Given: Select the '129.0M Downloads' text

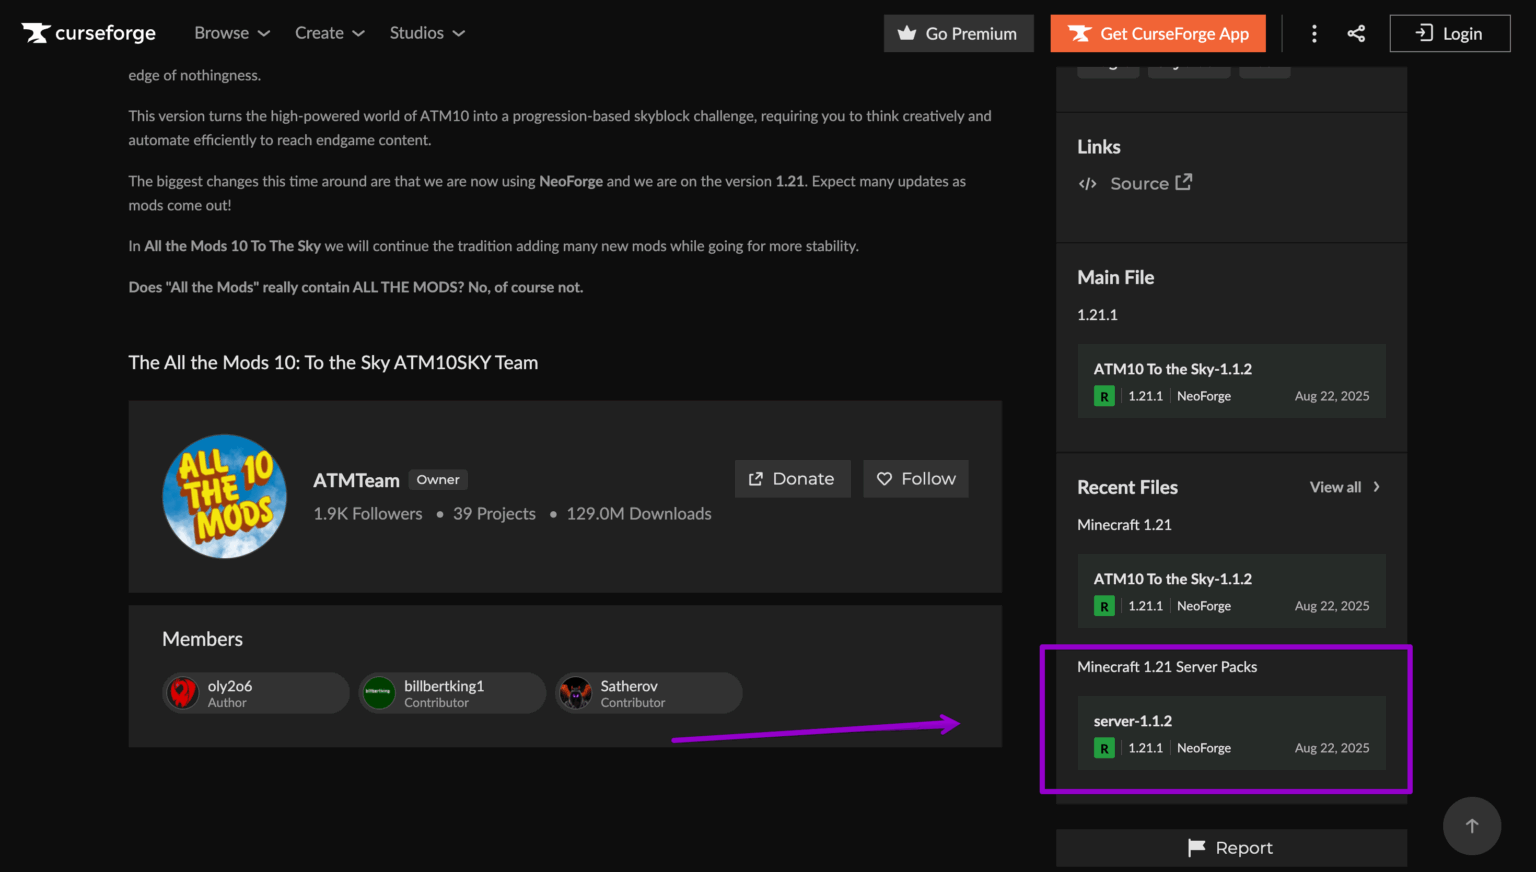Looking at the screenshot, I should pos(639,514).
